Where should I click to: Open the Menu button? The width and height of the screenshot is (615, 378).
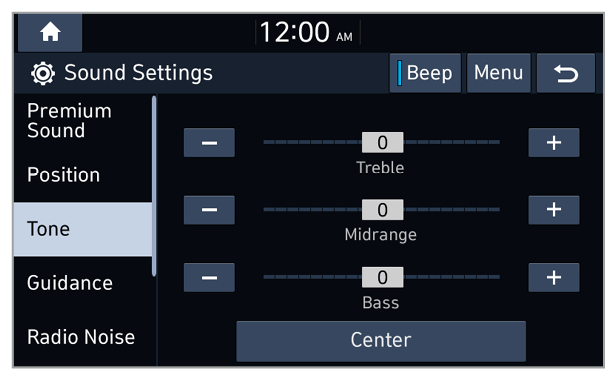[499, 73]
